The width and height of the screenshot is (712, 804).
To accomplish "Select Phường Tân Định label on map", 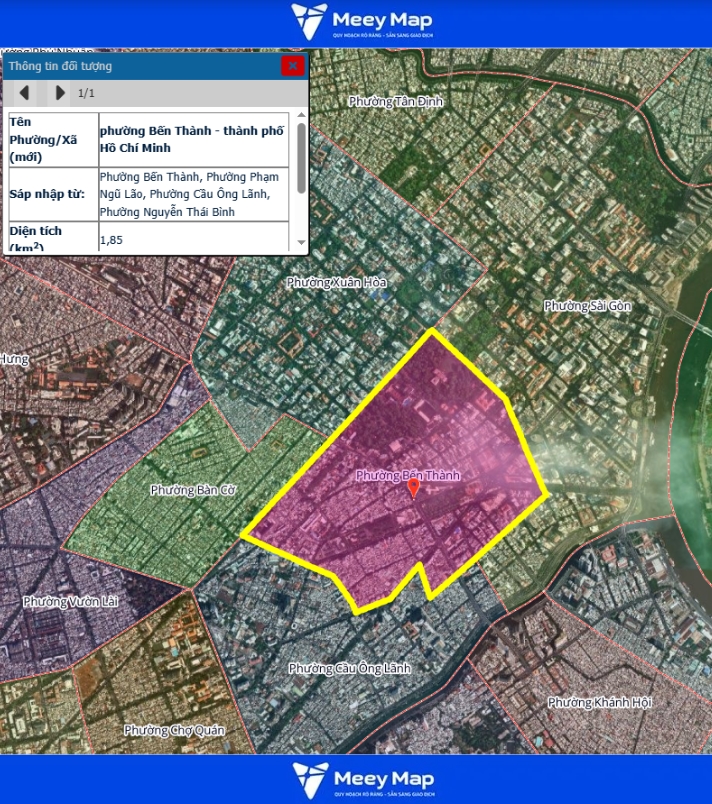I will pyautogui.click(x=395, y=101).
